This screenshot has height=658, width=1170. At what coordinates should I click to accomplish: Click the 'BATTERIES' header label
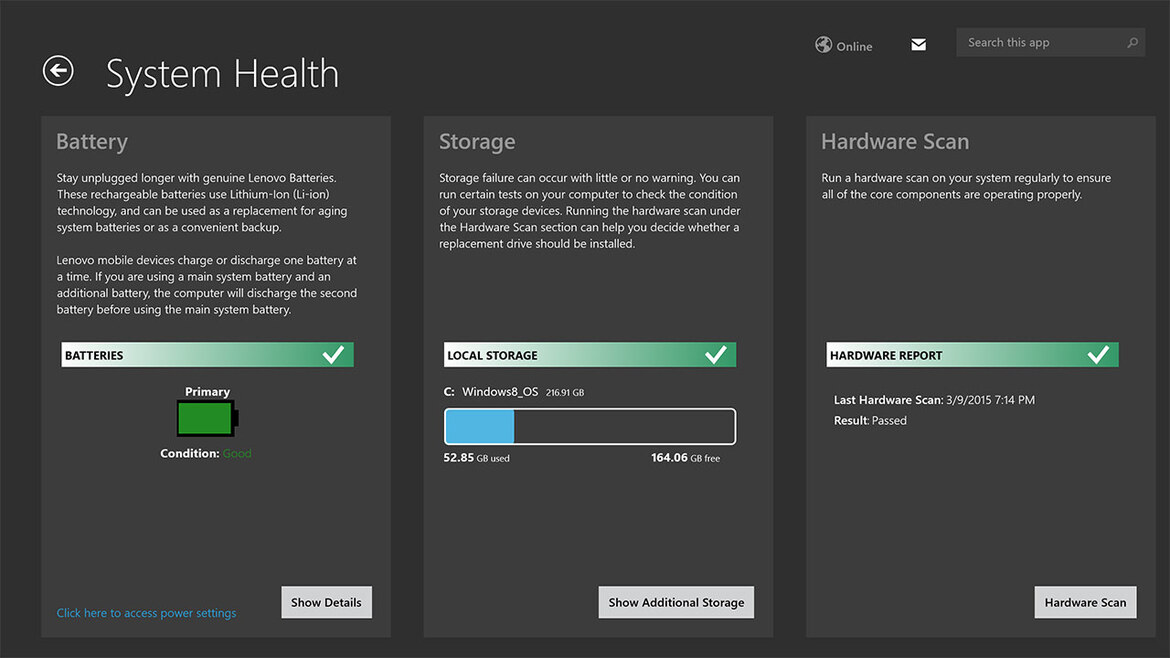click(94, 355)
